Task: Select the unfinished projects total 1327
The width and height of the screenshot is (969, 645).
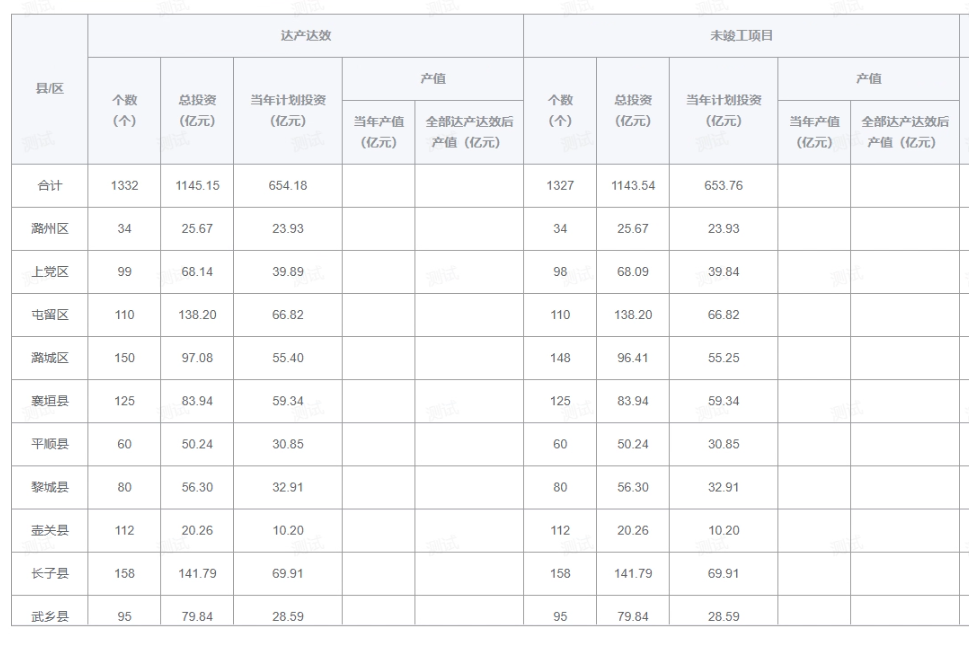Action: point(560,186)
